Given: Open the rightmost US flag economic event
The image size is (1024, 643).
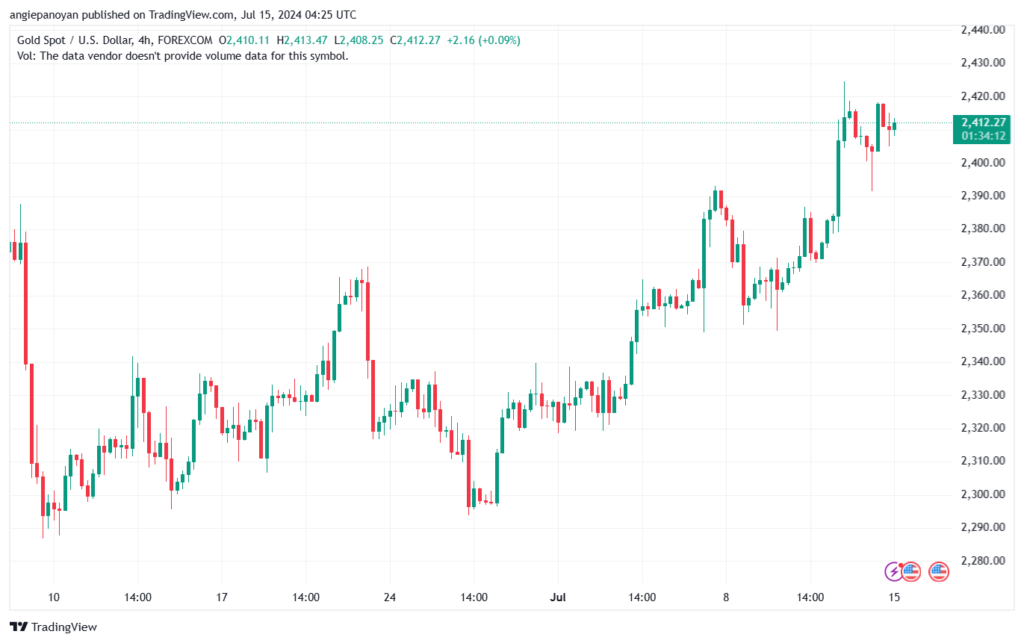Looking at the screenshot, I should point(938,572).
